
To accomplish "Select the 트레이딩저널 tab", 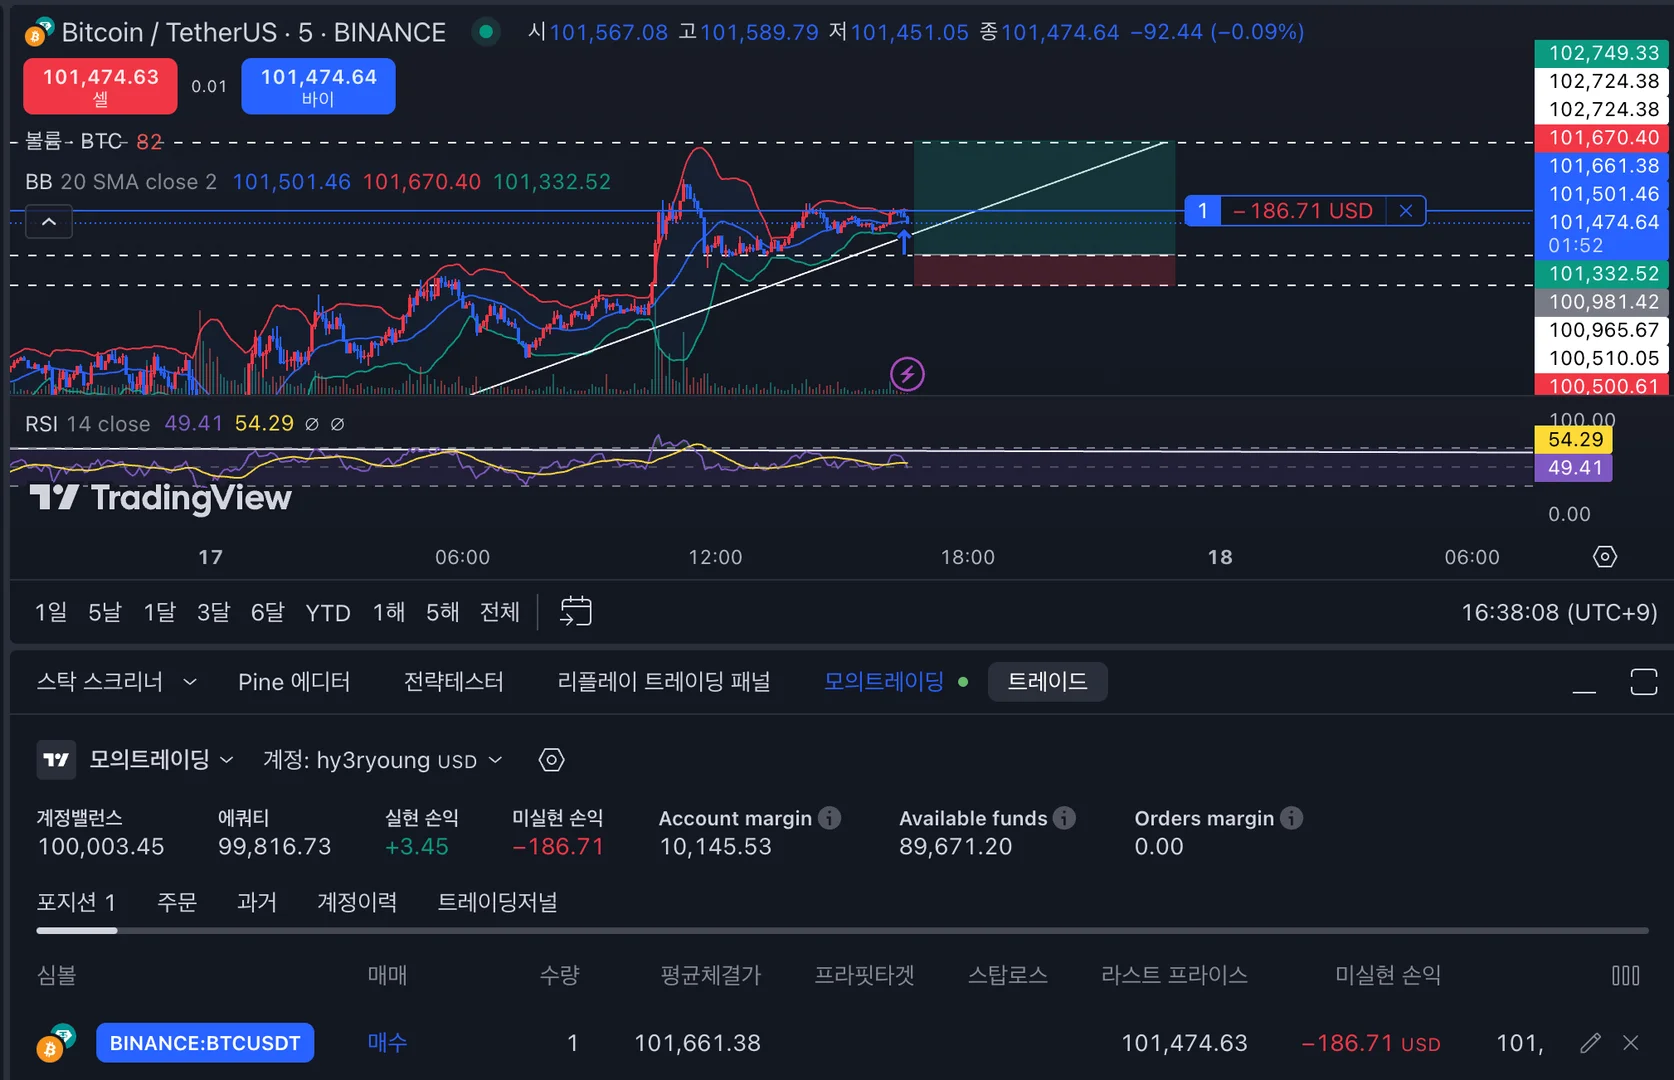I will (x=497, y=902).
